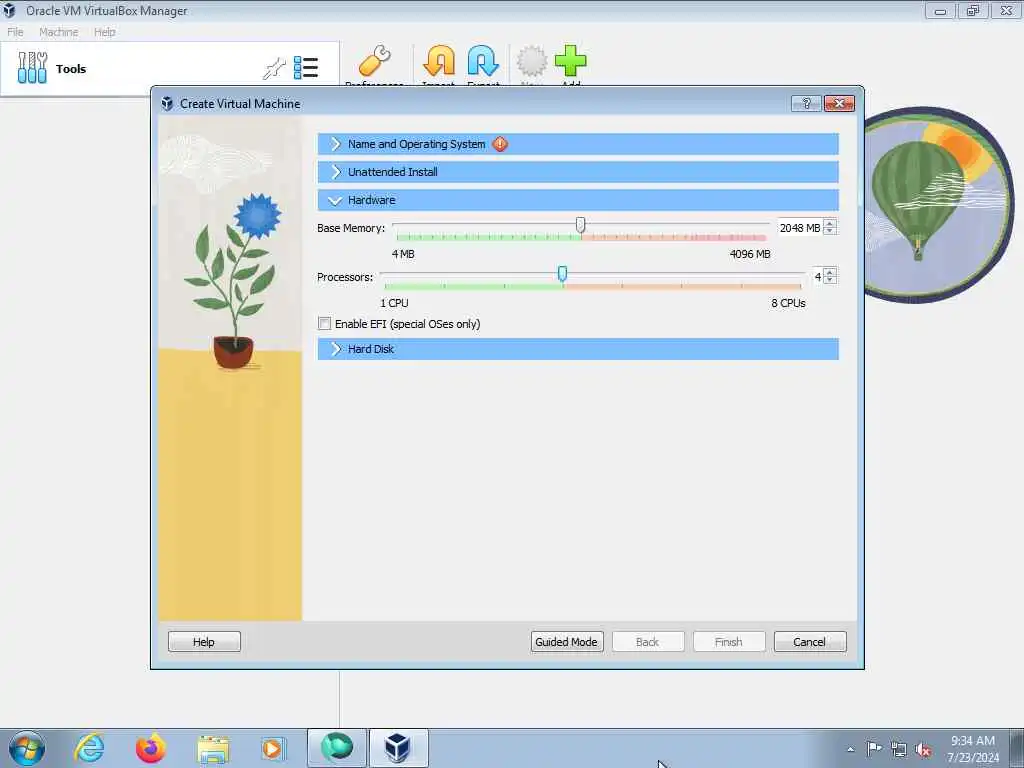Click the Action Center flag icon
The width and height of the screenshot is (1024, 768).
coord(874,748)
